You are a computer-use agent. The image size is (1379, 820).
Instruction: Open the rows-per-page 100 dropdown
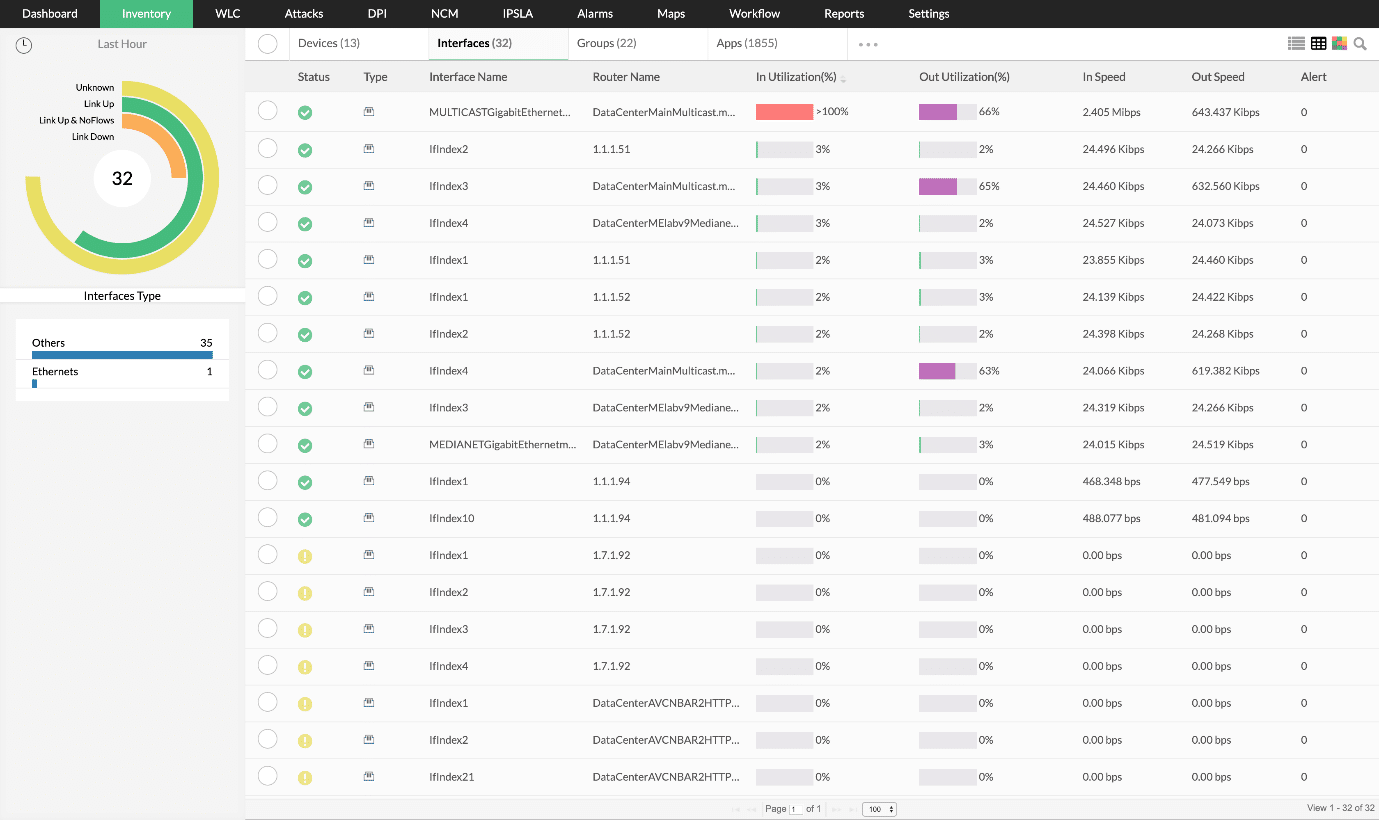point(880,809)
